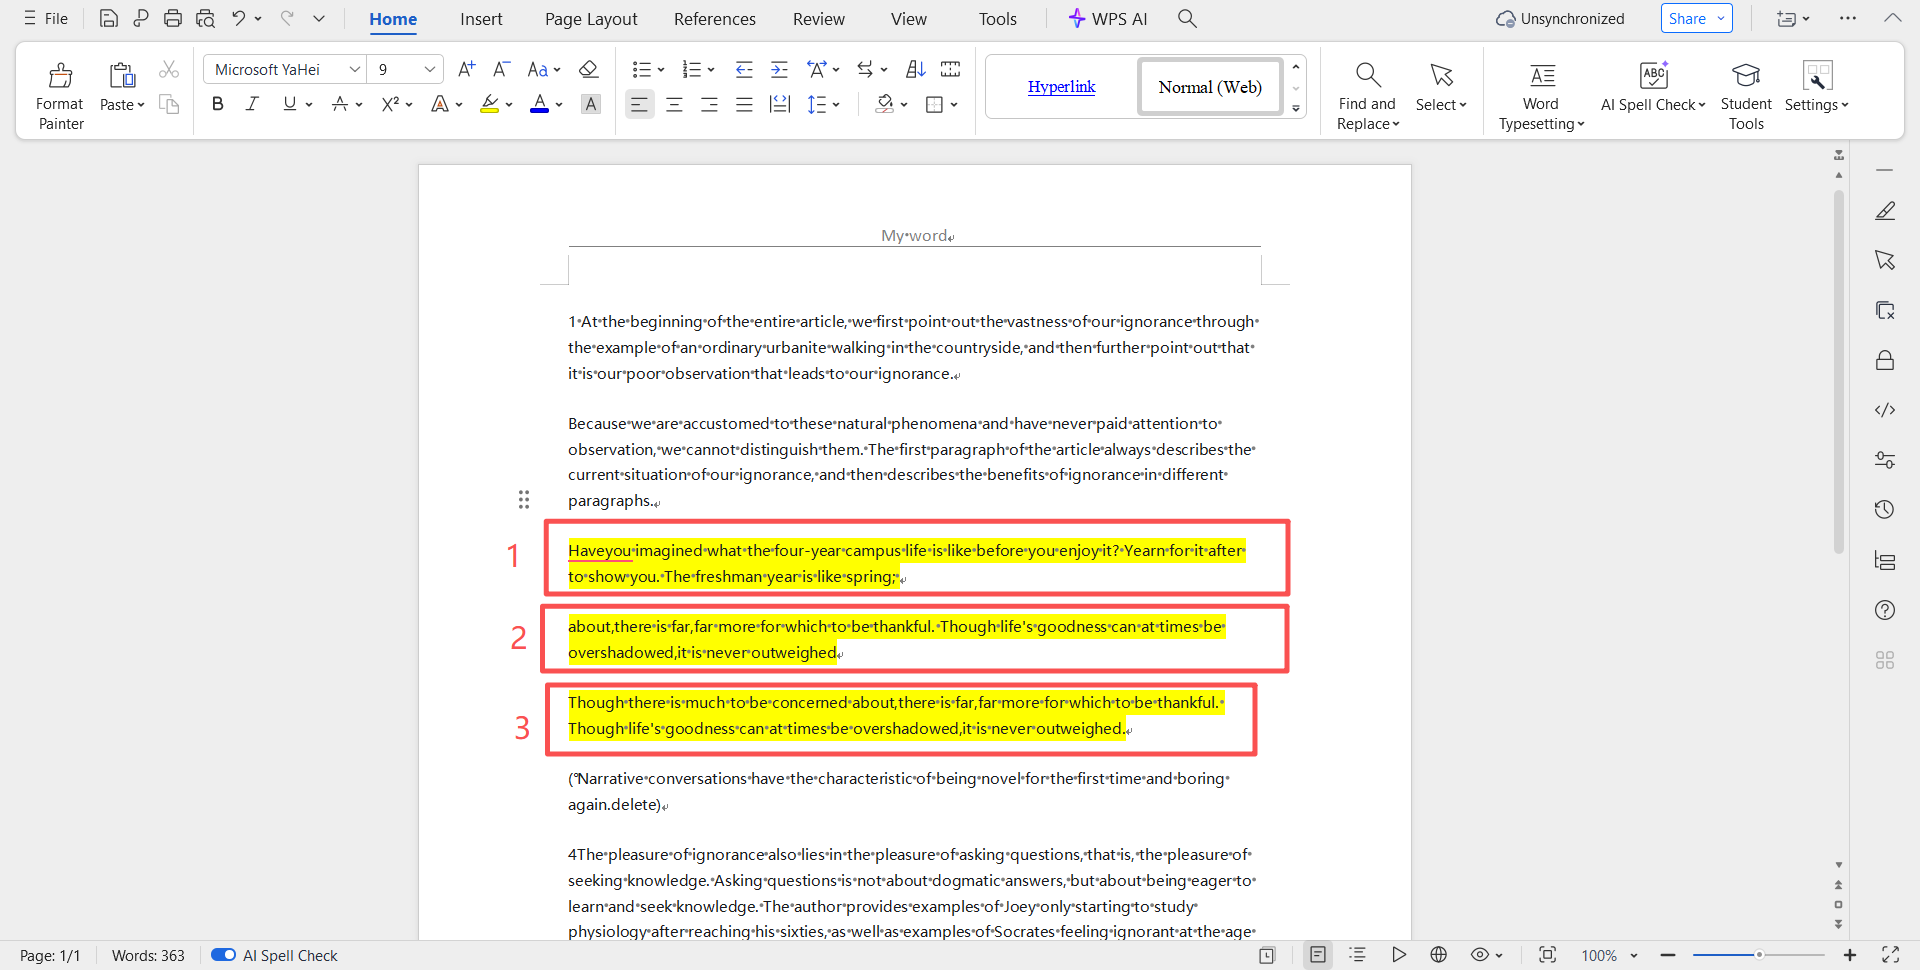1920x970 pixels.
Task: Click the Format Painter icon
Action: [60, 76]
